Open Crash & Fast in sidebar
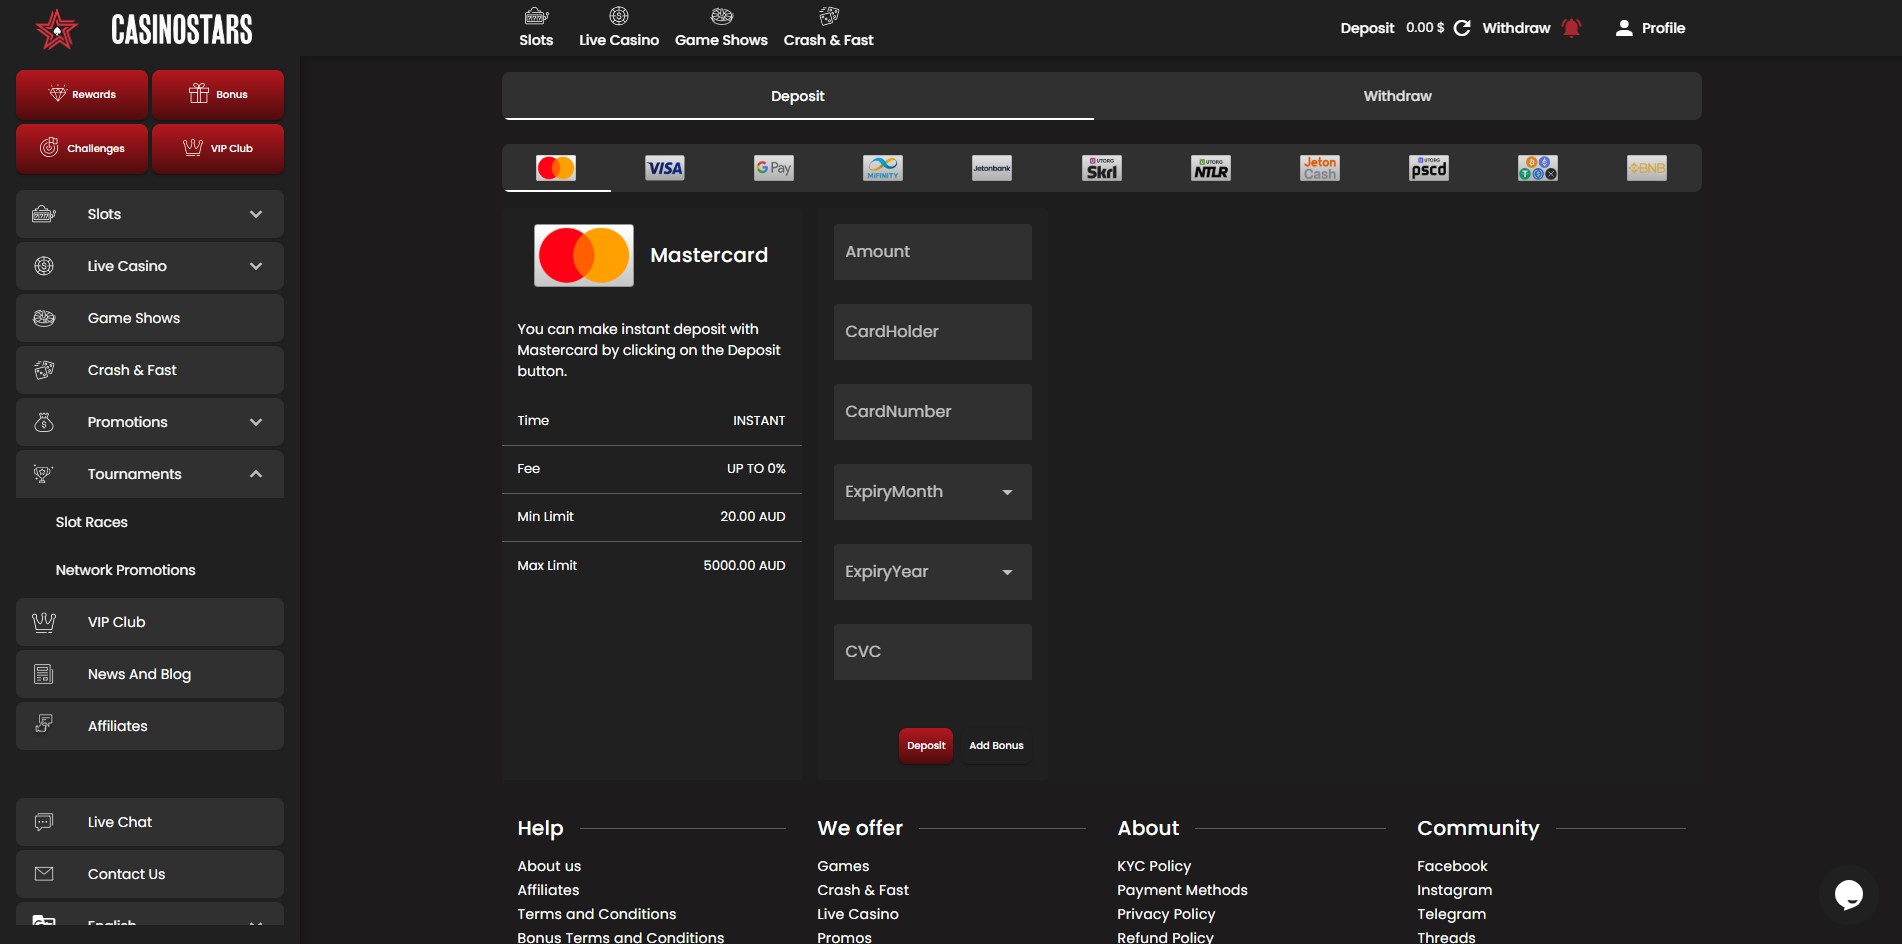This screenshot has height=944, width=1902. point(150,370)
